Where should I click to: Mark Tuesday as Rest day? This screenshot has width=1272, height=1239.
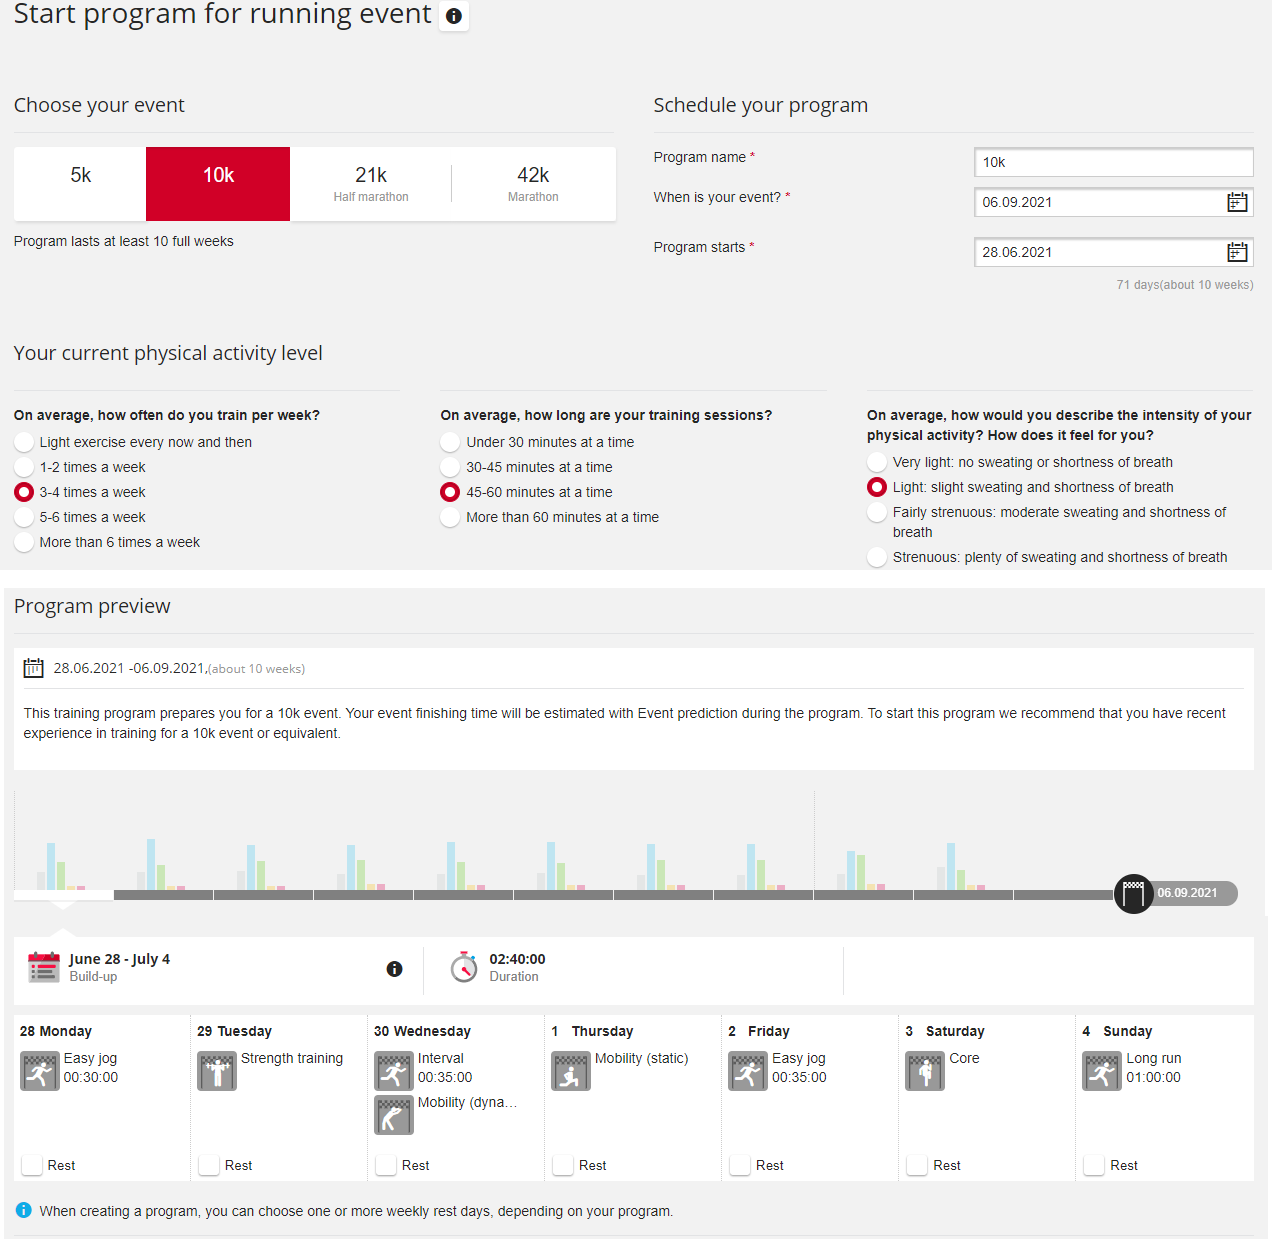pyautogui.click(x=209, y=1165)
